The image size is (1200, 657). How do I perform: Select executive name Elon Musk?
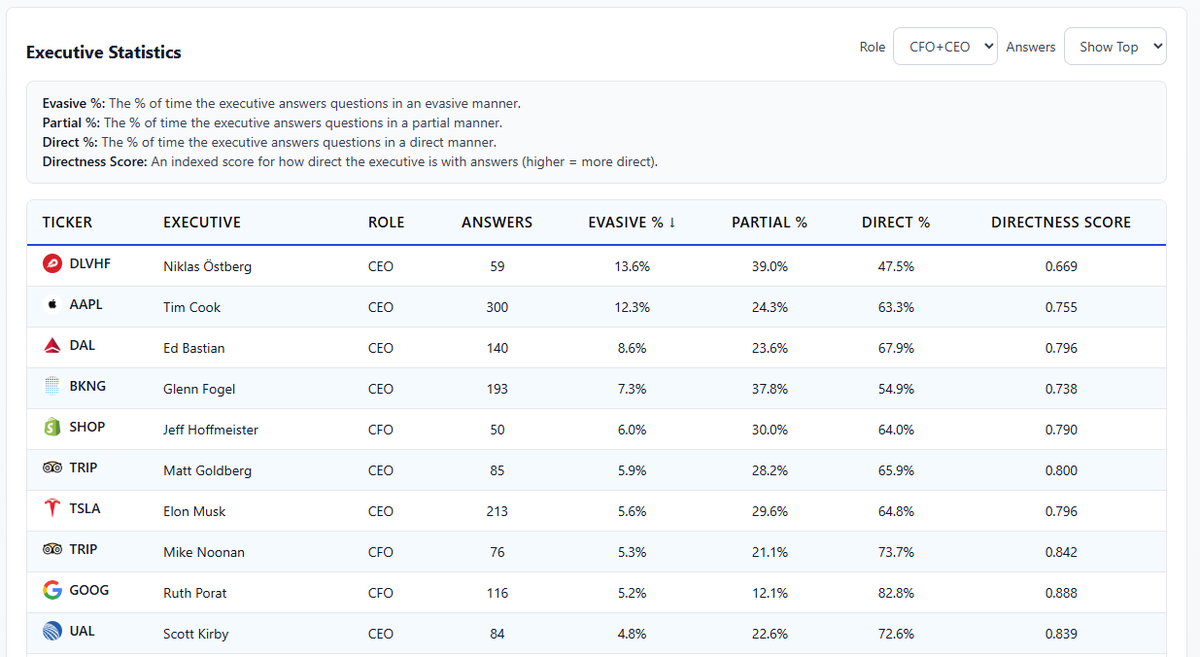[x=194, y=512]
